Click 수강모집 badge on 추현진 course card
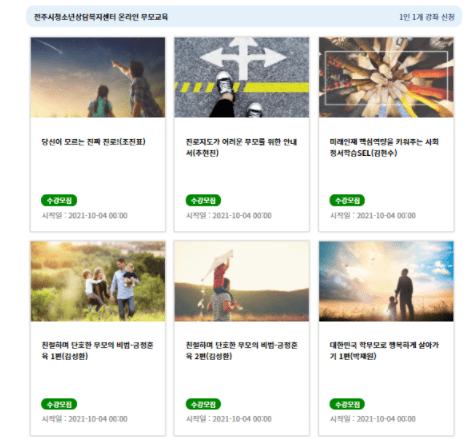 (203, 200)
